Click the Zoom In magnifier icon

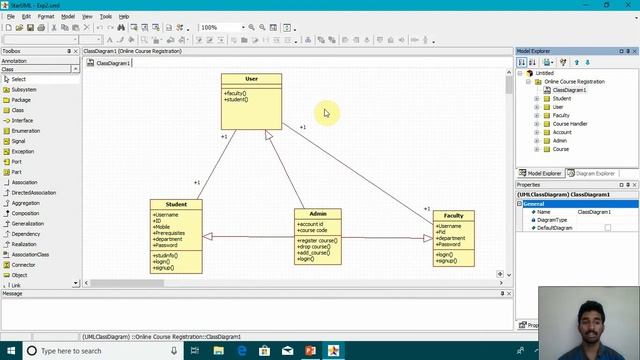252,28
